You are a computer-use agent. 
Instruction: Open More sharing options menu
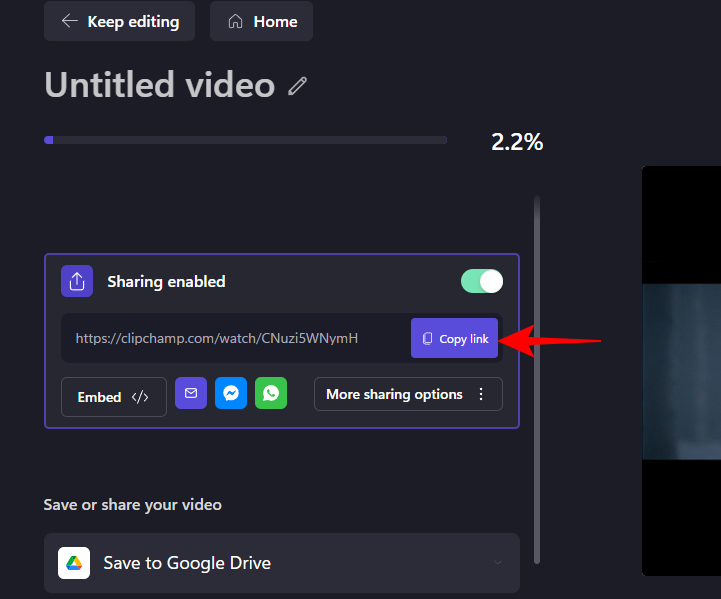[x=408, y=394]
